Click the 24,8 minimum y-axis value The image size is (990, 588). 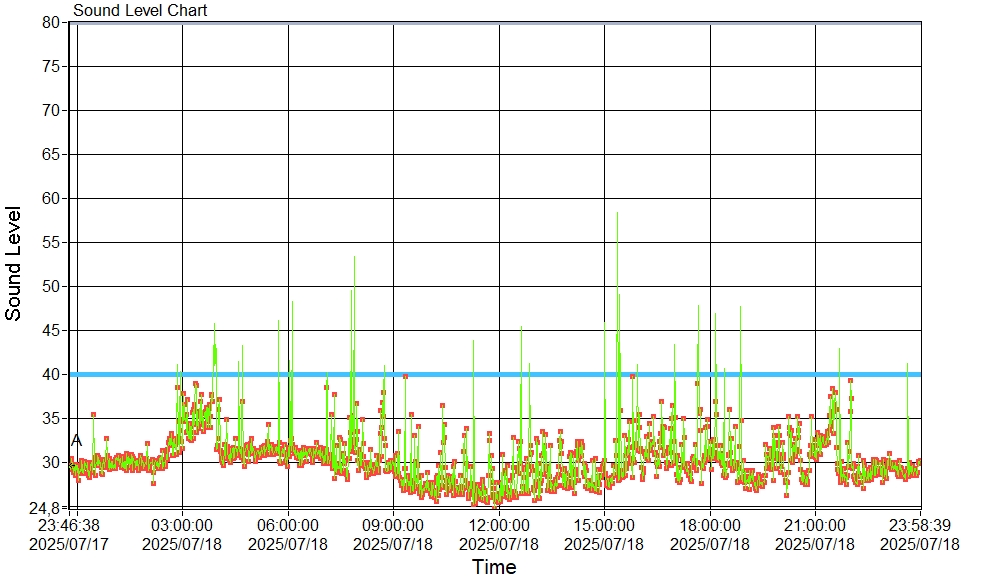[46, 508]
